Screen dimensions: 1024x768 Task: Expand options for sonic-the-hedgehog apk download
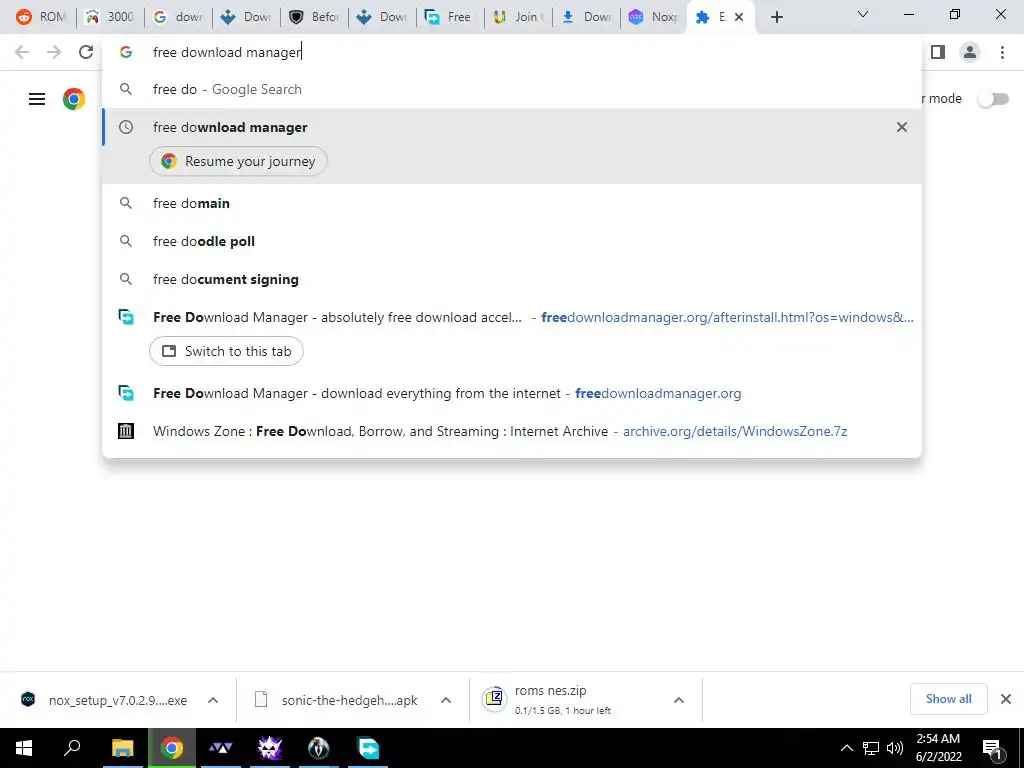pos(446,700)
